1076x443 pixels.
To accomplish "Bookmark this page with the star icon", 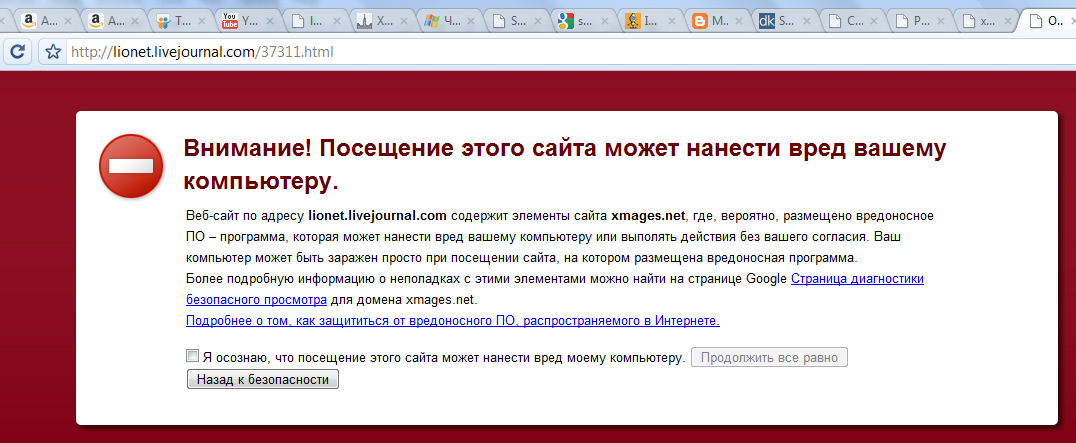I will [51, 51].
